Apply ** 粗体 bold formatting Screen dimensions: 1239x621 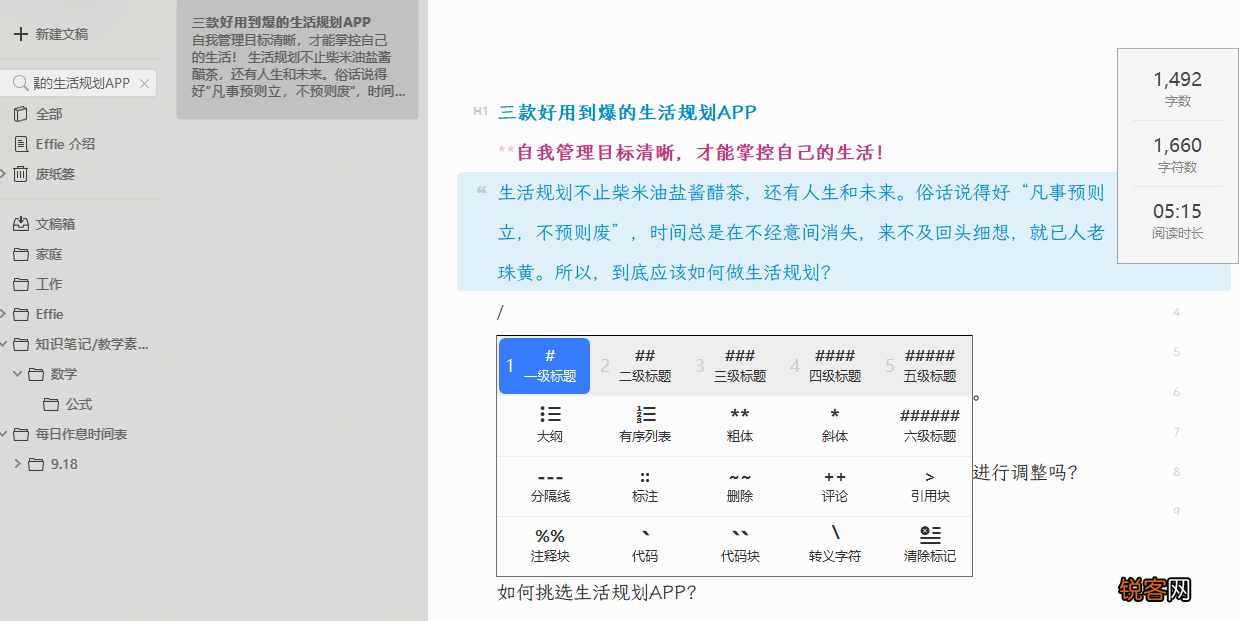click(740, 425)
